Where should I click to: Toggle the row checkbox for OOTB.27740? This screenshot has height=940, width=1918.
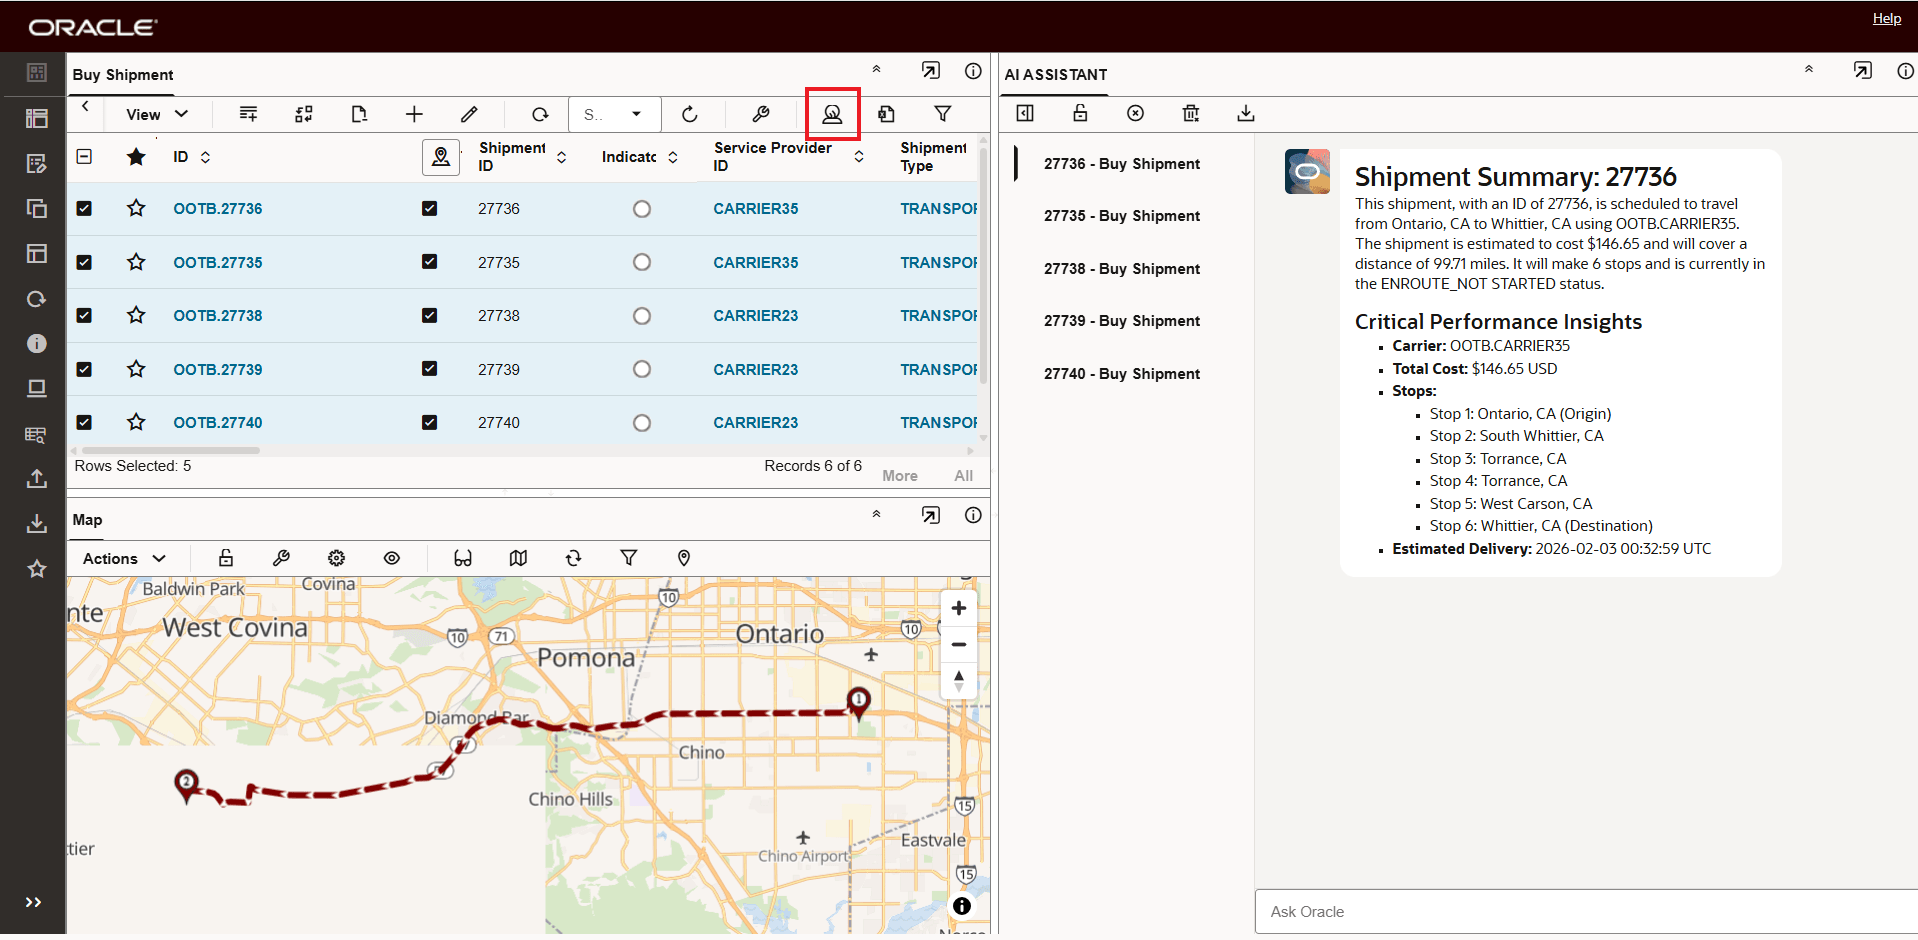coord(84,422)
